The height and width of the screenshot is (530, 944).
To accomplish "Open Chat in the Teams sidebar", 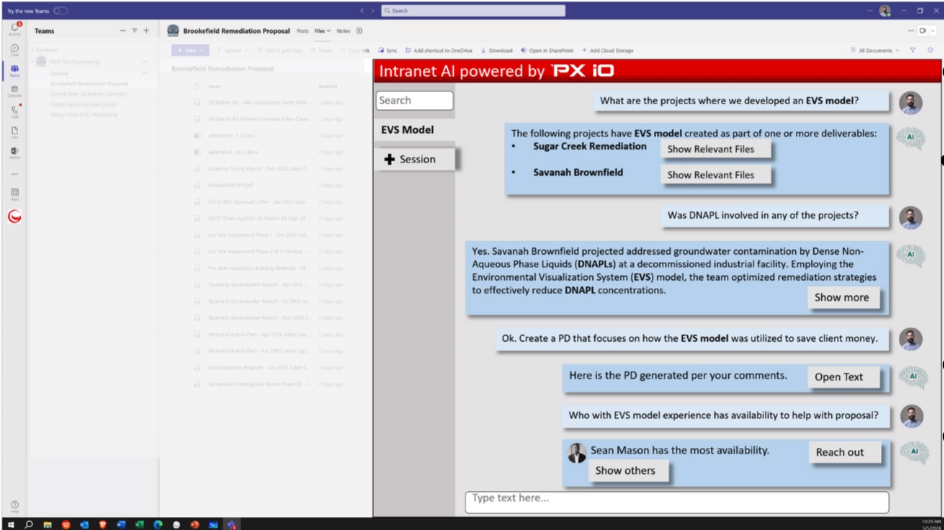I will click(15, 50).
